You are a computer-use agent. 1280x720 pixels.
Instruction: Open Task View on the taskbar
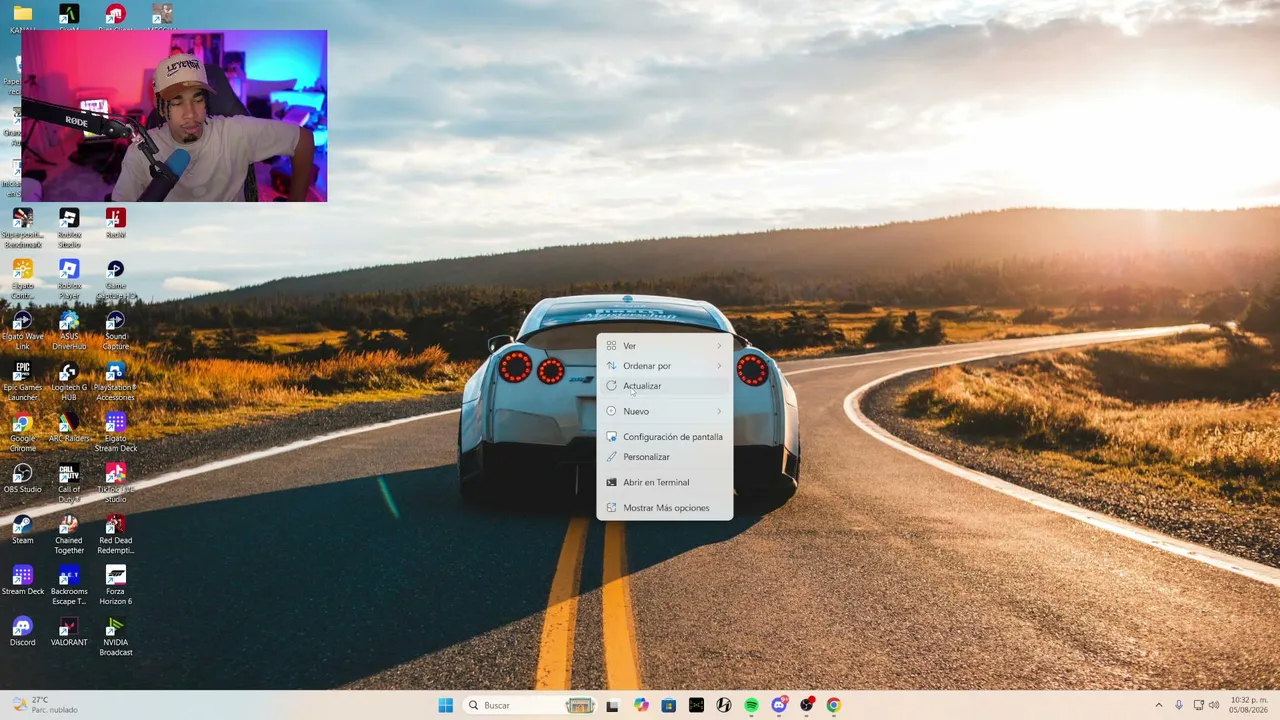point(612,705)
